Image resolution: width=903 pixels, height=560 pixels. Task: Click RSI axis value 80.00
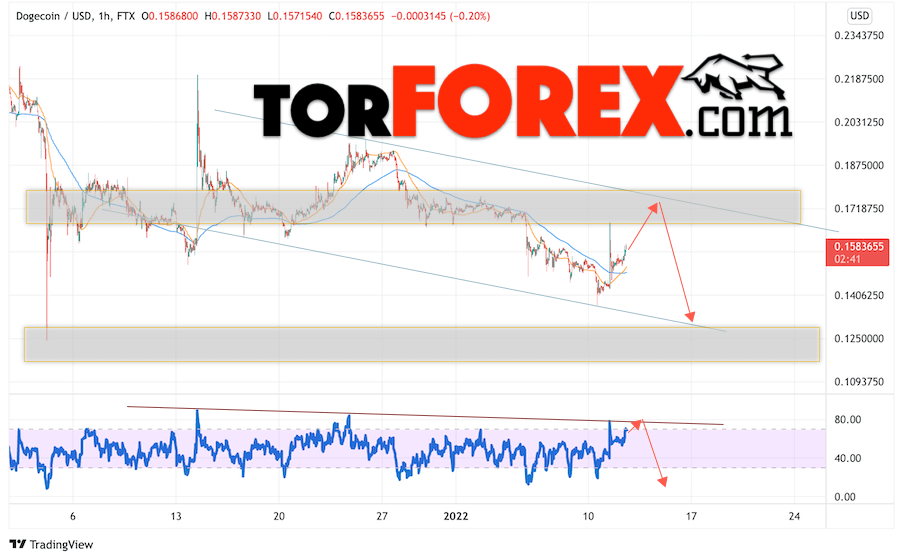coord(848,419)
